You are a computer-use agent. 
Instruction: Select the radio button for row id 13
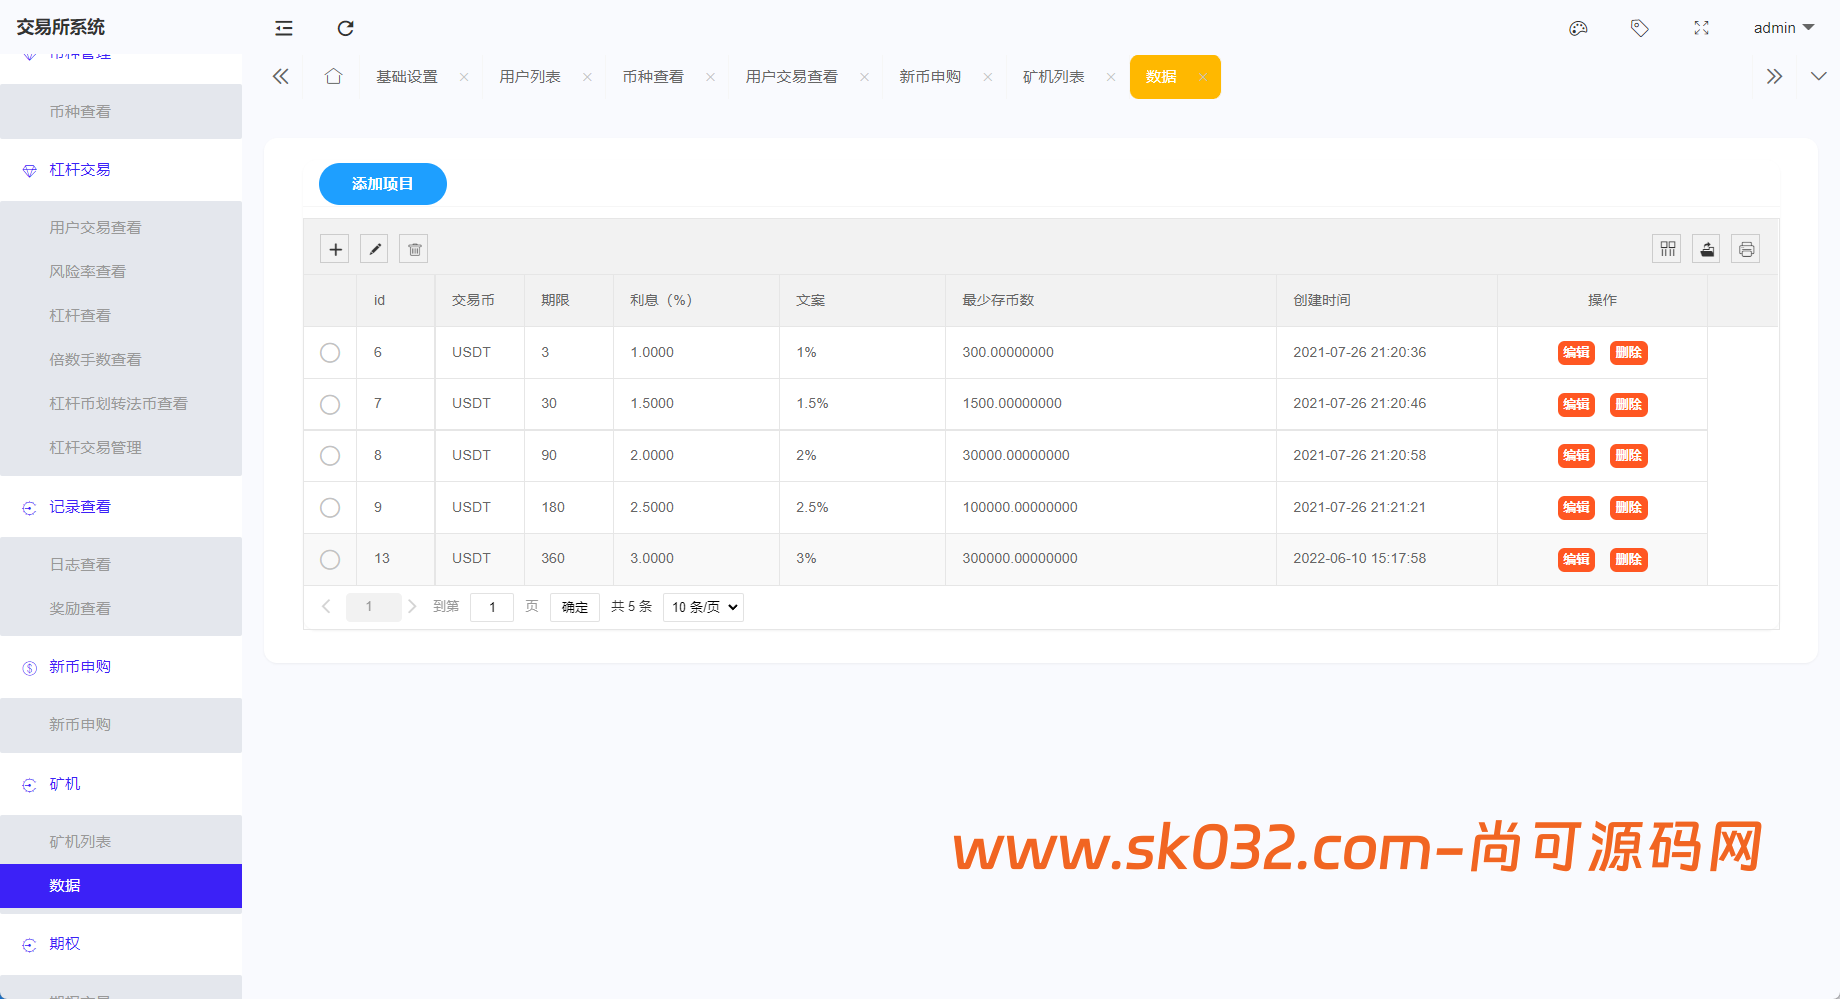[330, 559]
